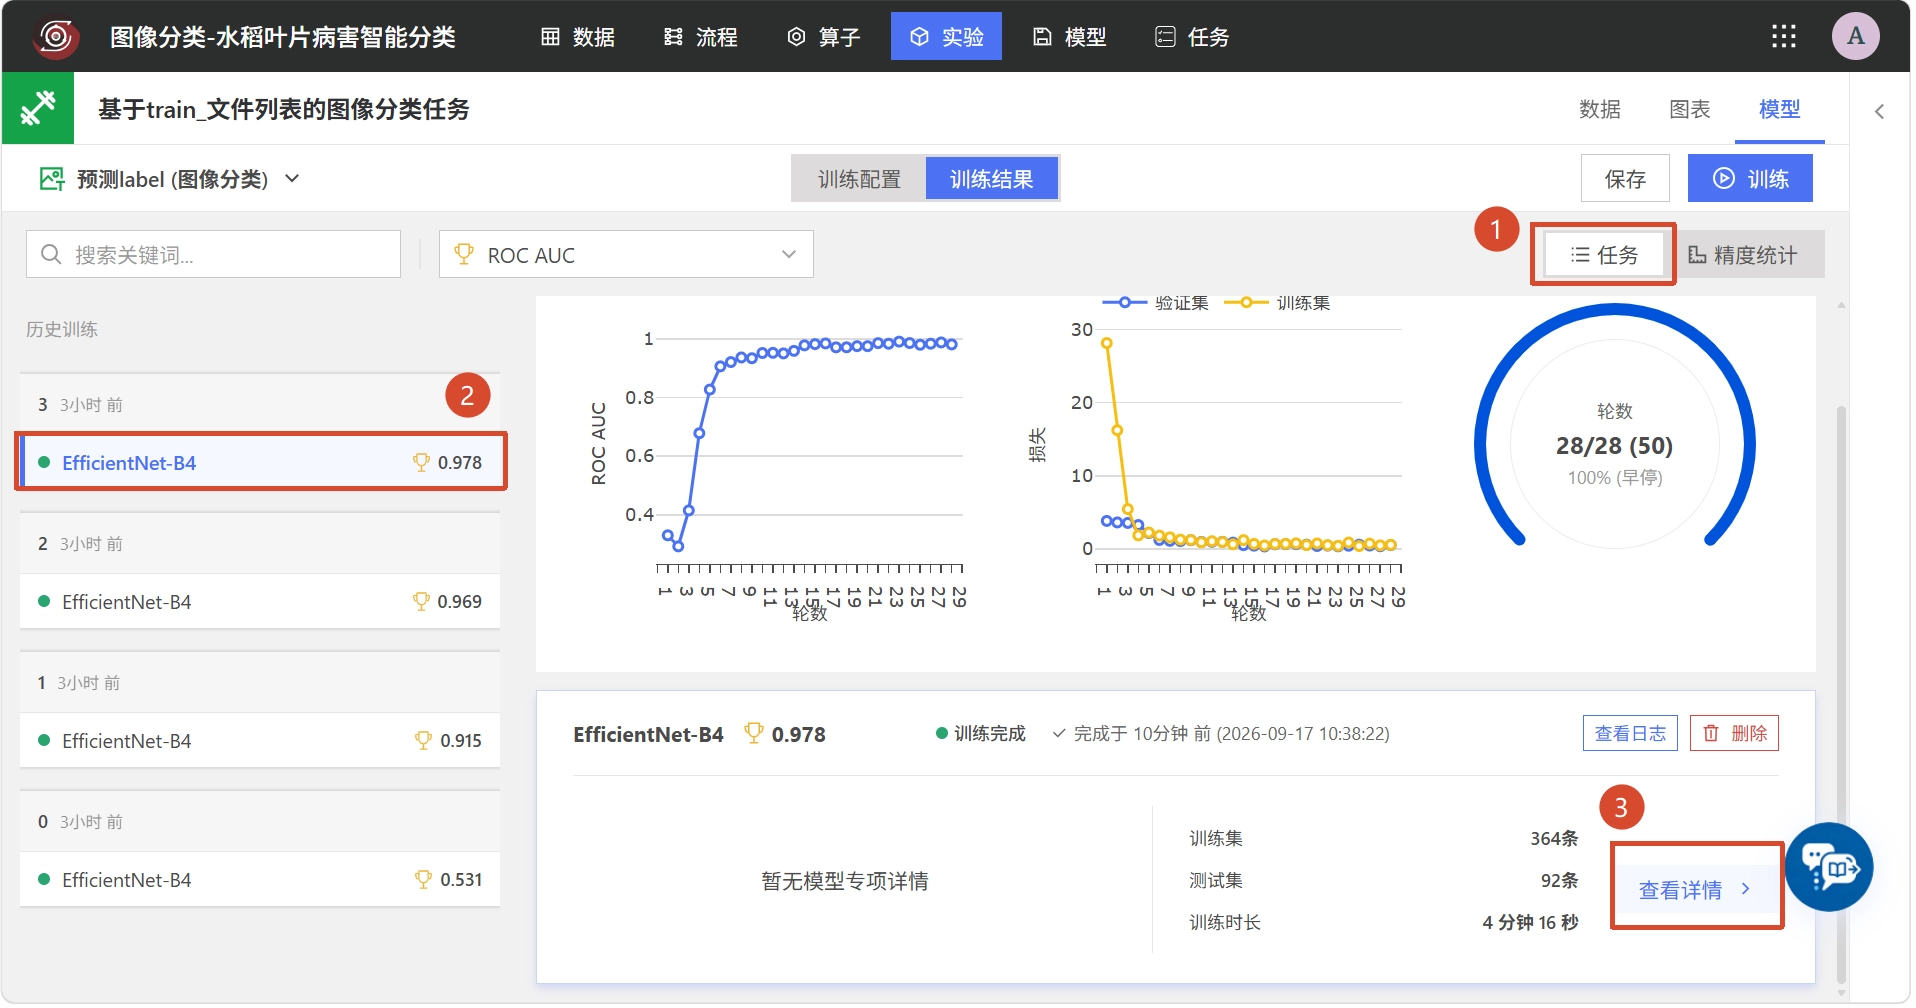
Task: Open the 流程 menu in the top bar
Action: pyautogui.click(x=701, y=37)
